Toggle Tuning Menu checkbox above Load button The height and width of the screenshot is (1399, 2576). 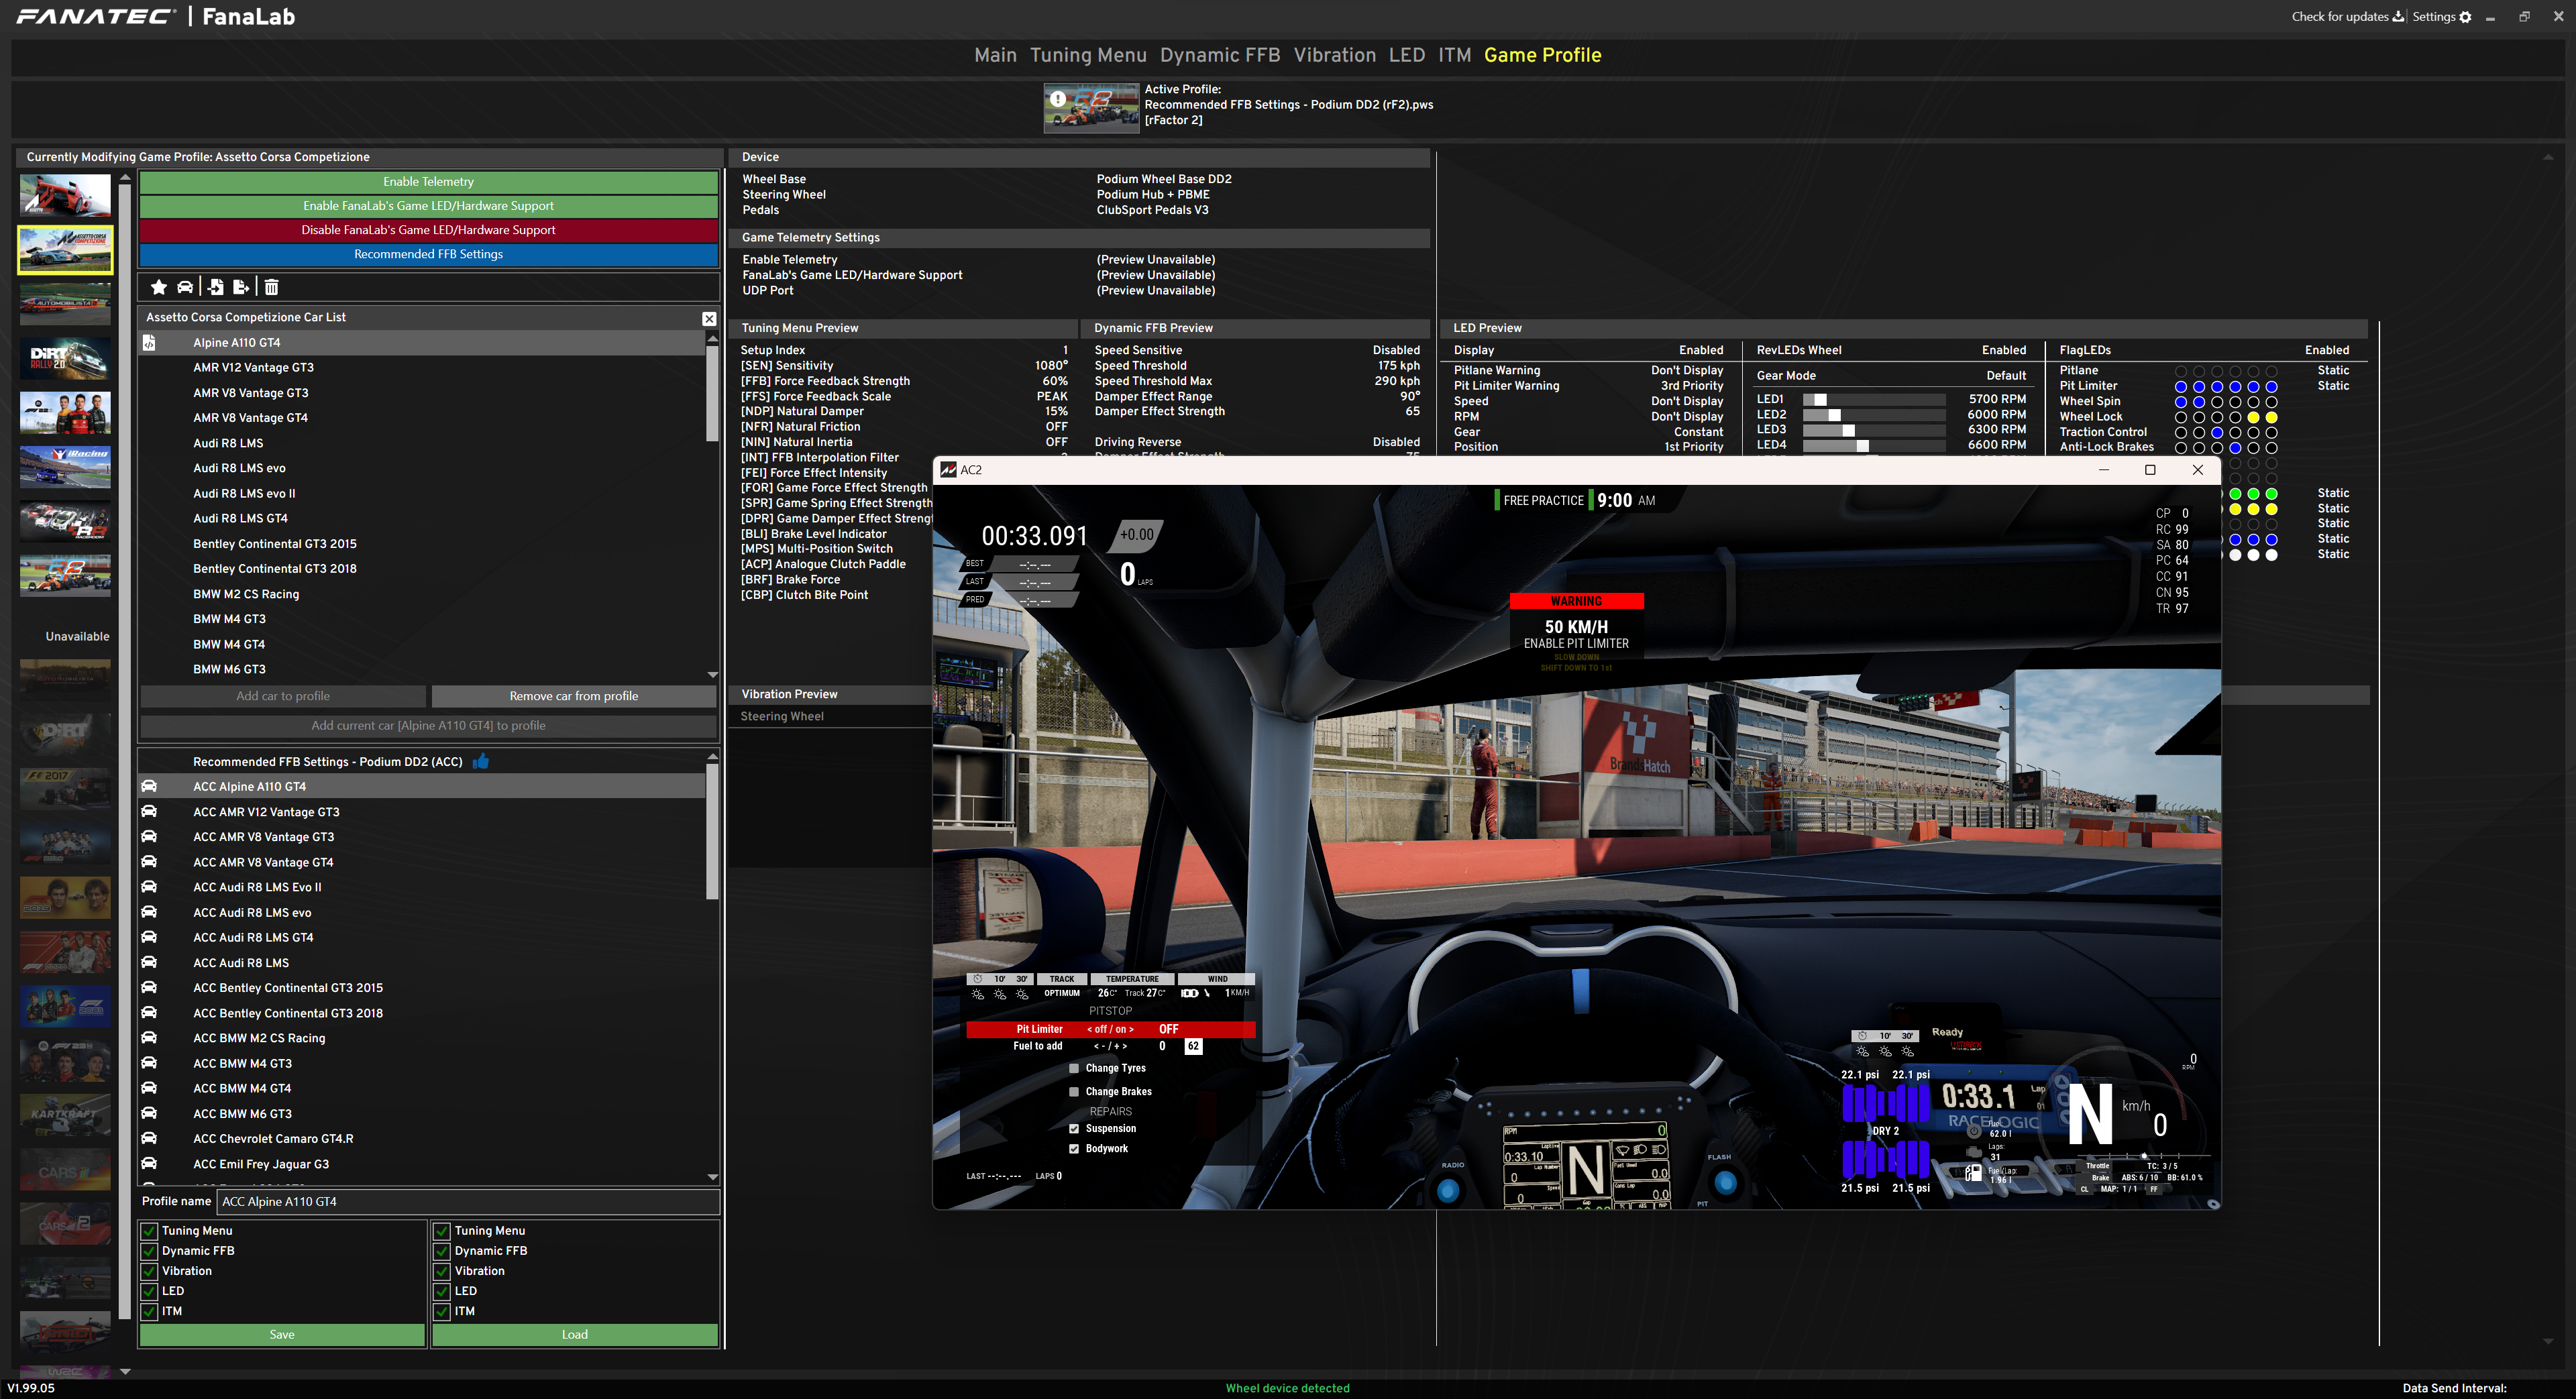441,1231
